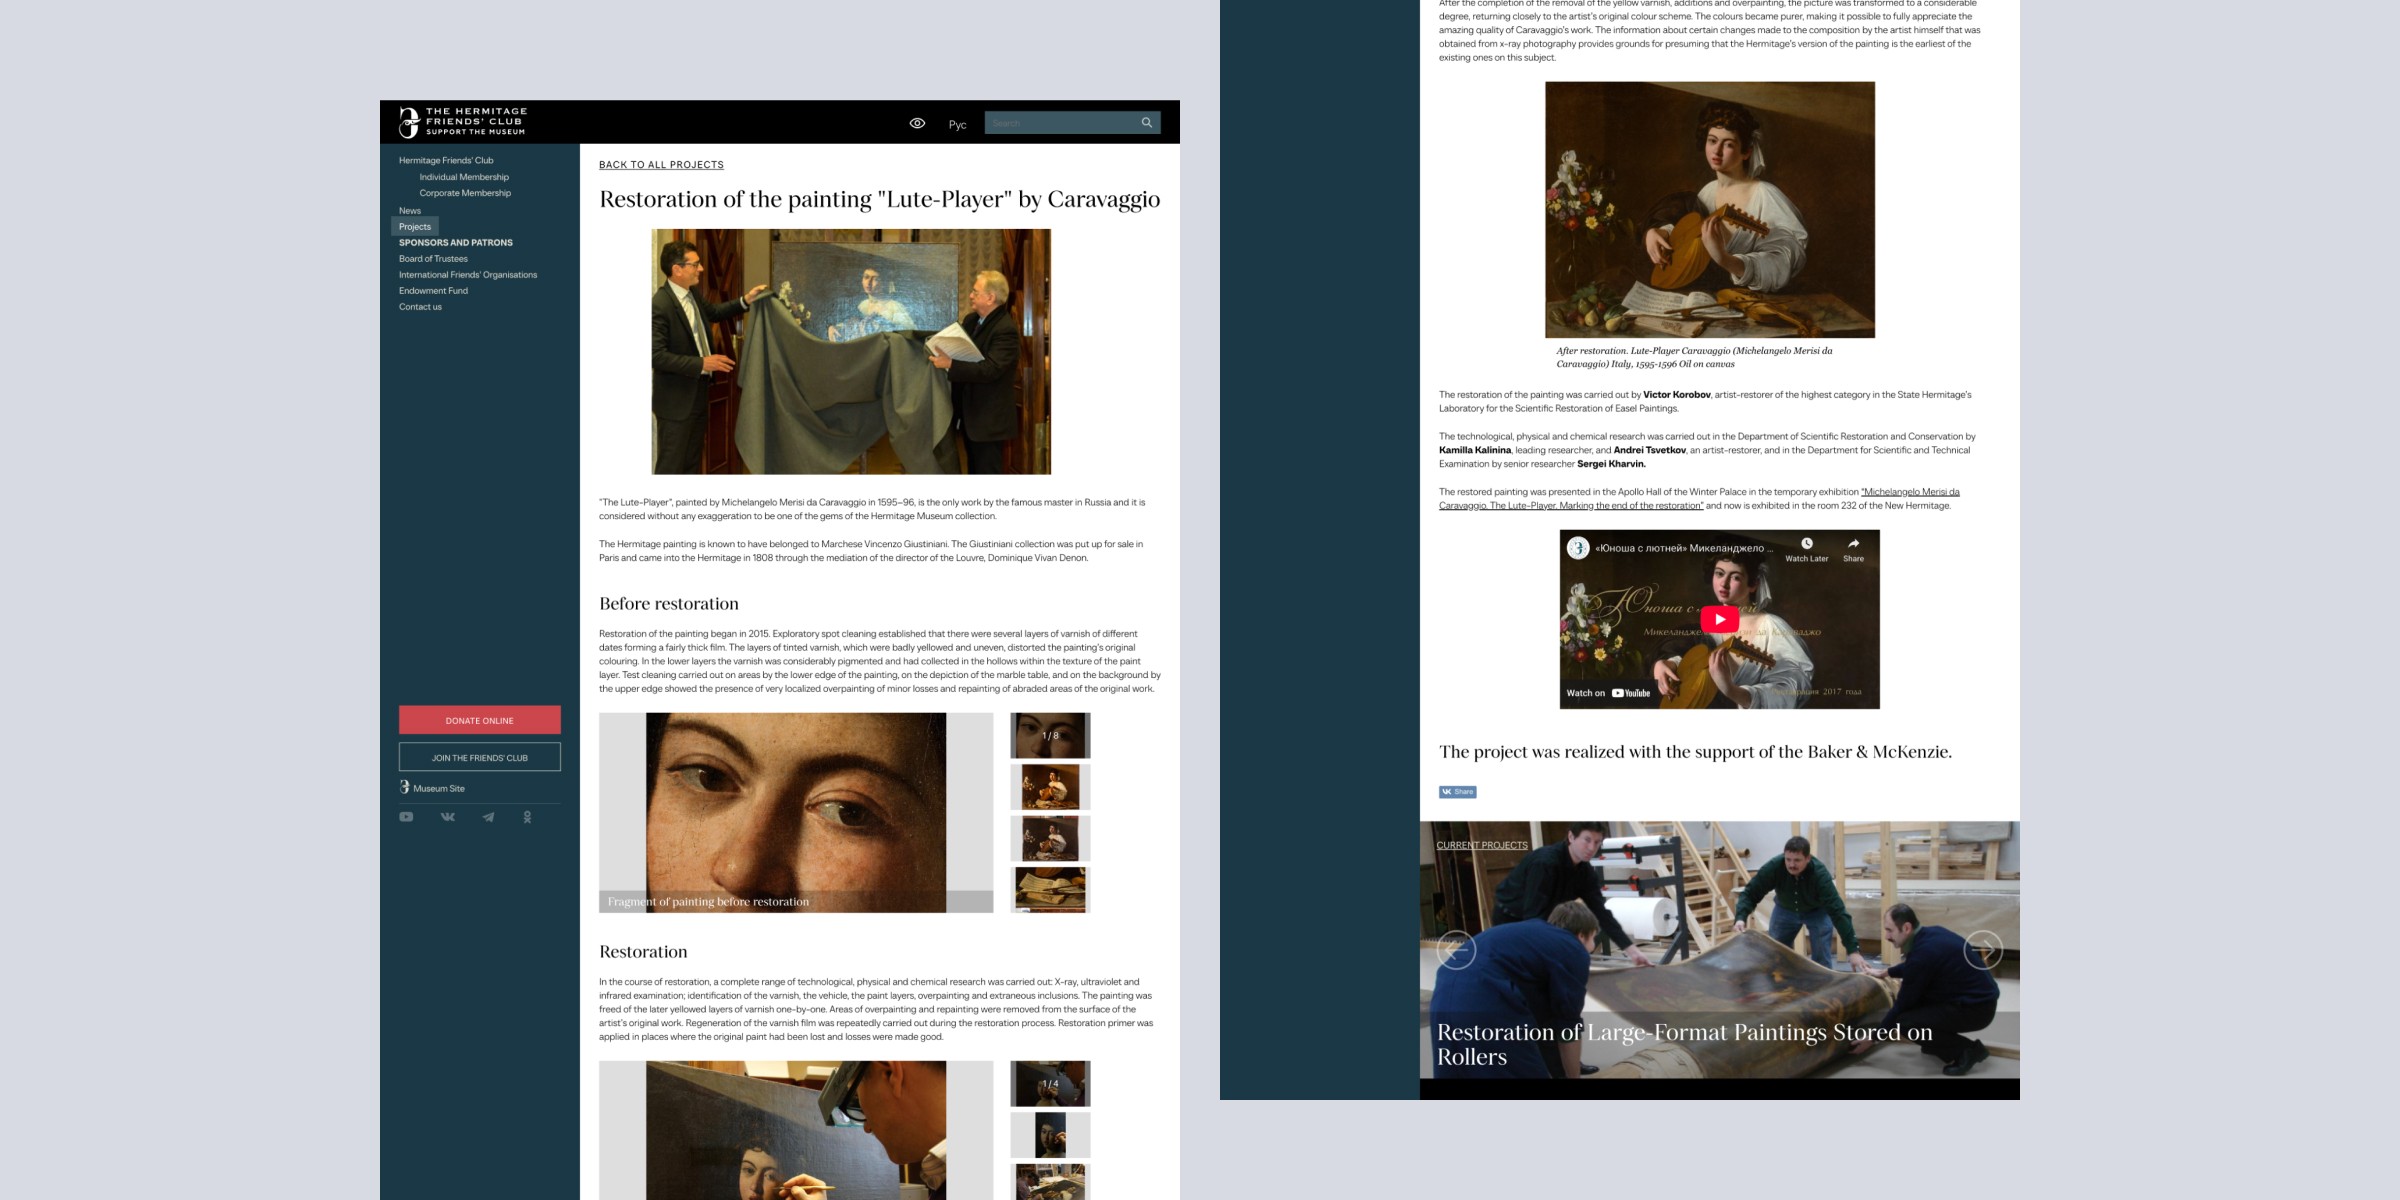
Task: Open the Odnoklassniki social icon
Action: click(x=527, y=817)
